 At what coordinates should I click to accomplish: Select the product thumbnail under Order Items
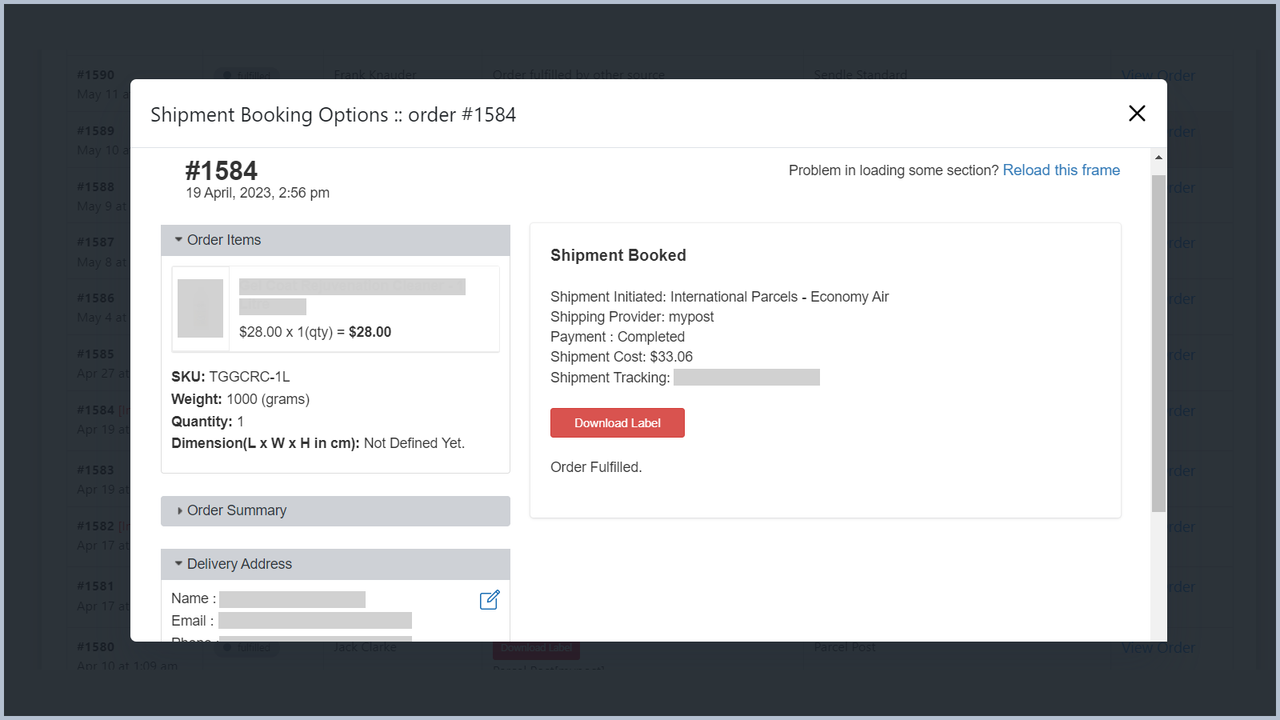200,307
